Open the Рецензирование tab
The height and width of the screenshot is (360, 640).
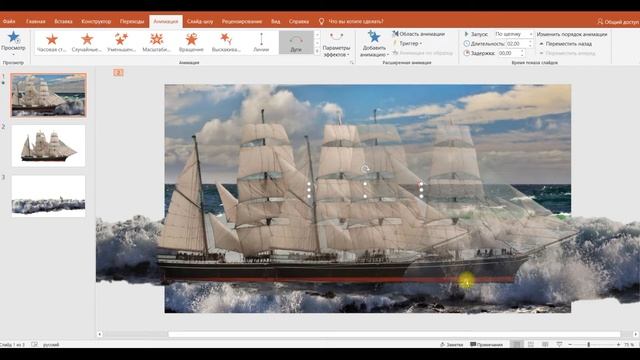click(242, 21)
